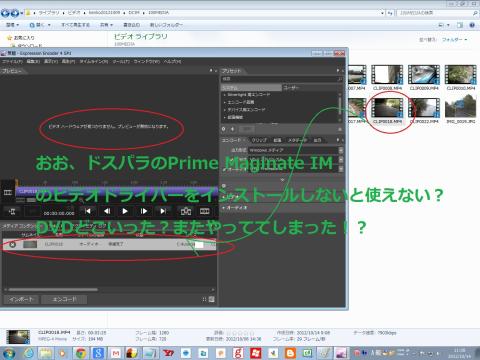The image size is (480, 360).
Task: Open the Windows Start button
Action: [x=9, y=353]
